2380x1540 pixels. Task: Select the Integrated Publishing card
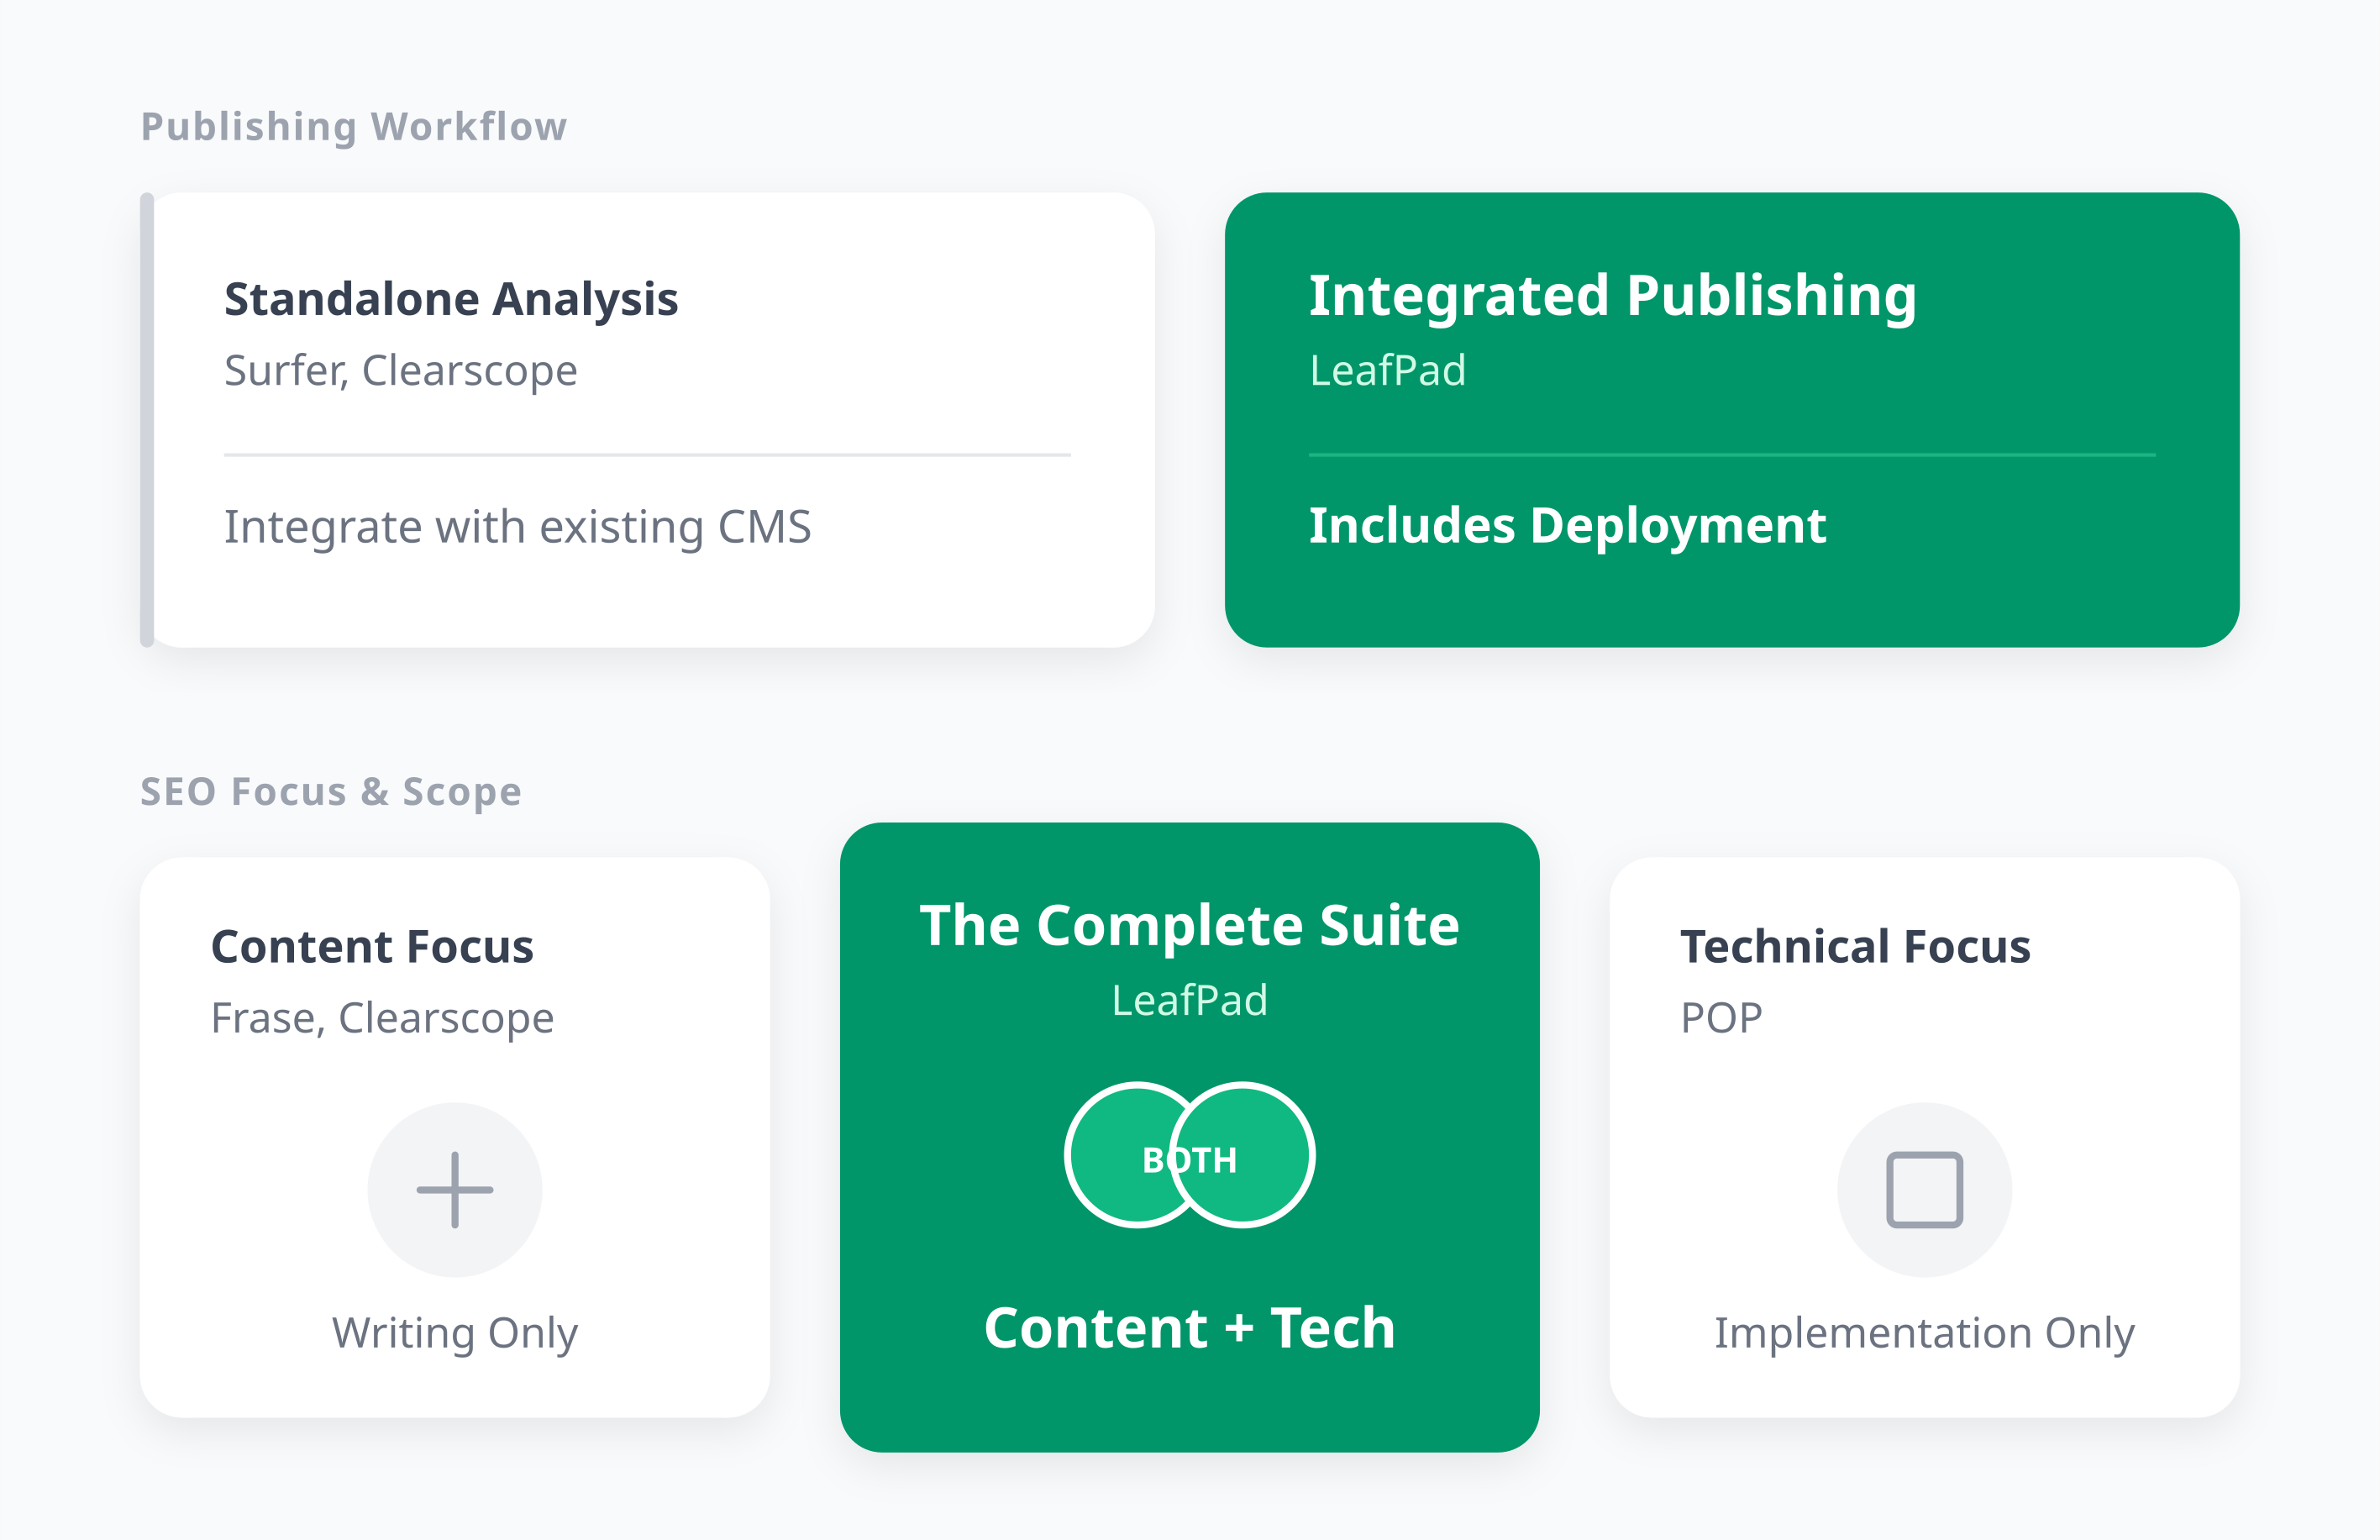point(1732,420)
